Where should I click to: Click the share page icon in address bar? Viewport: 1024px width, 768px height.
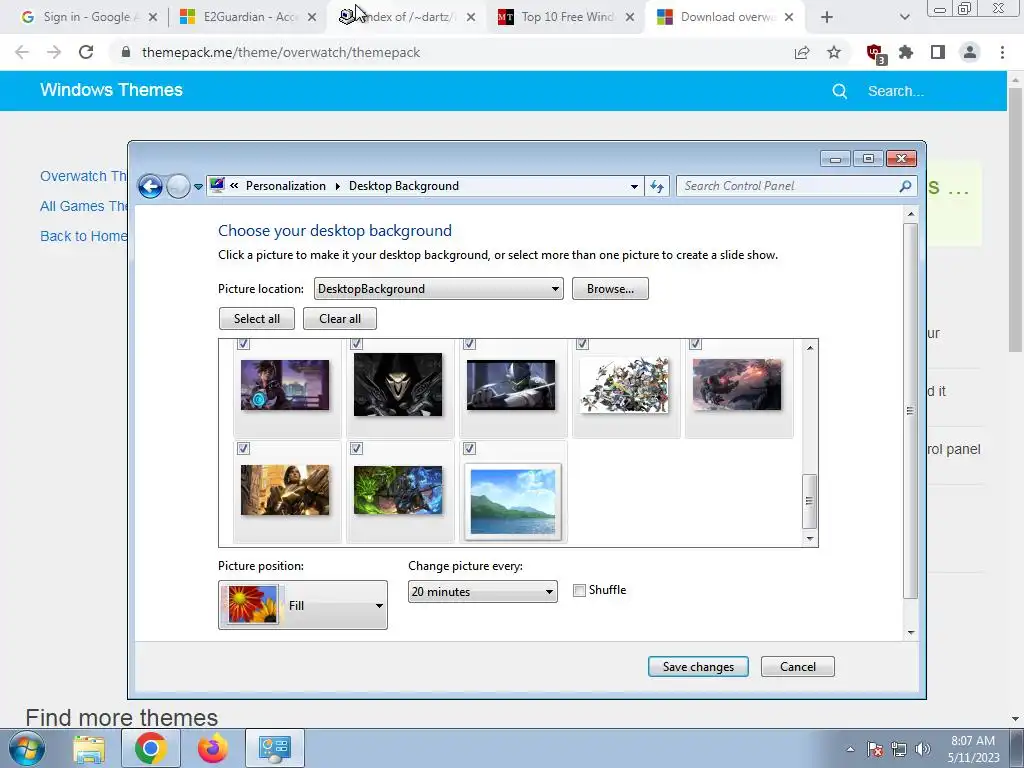pos(802,52)
